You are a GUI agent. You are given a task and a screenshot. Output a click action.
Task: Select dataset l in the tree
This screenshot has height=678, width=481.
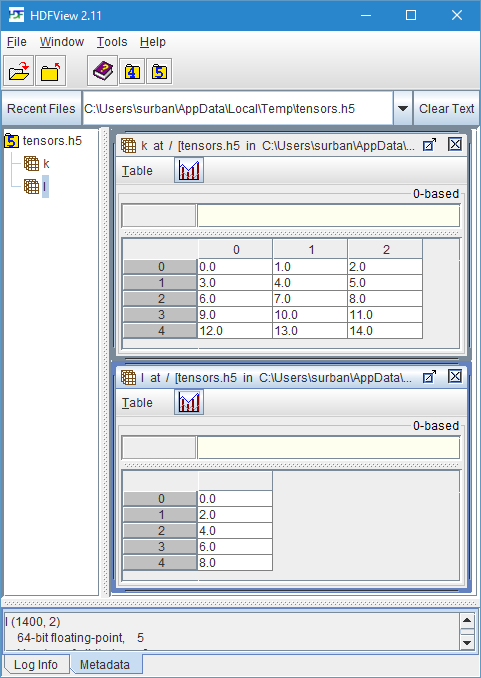coord(45,187)
